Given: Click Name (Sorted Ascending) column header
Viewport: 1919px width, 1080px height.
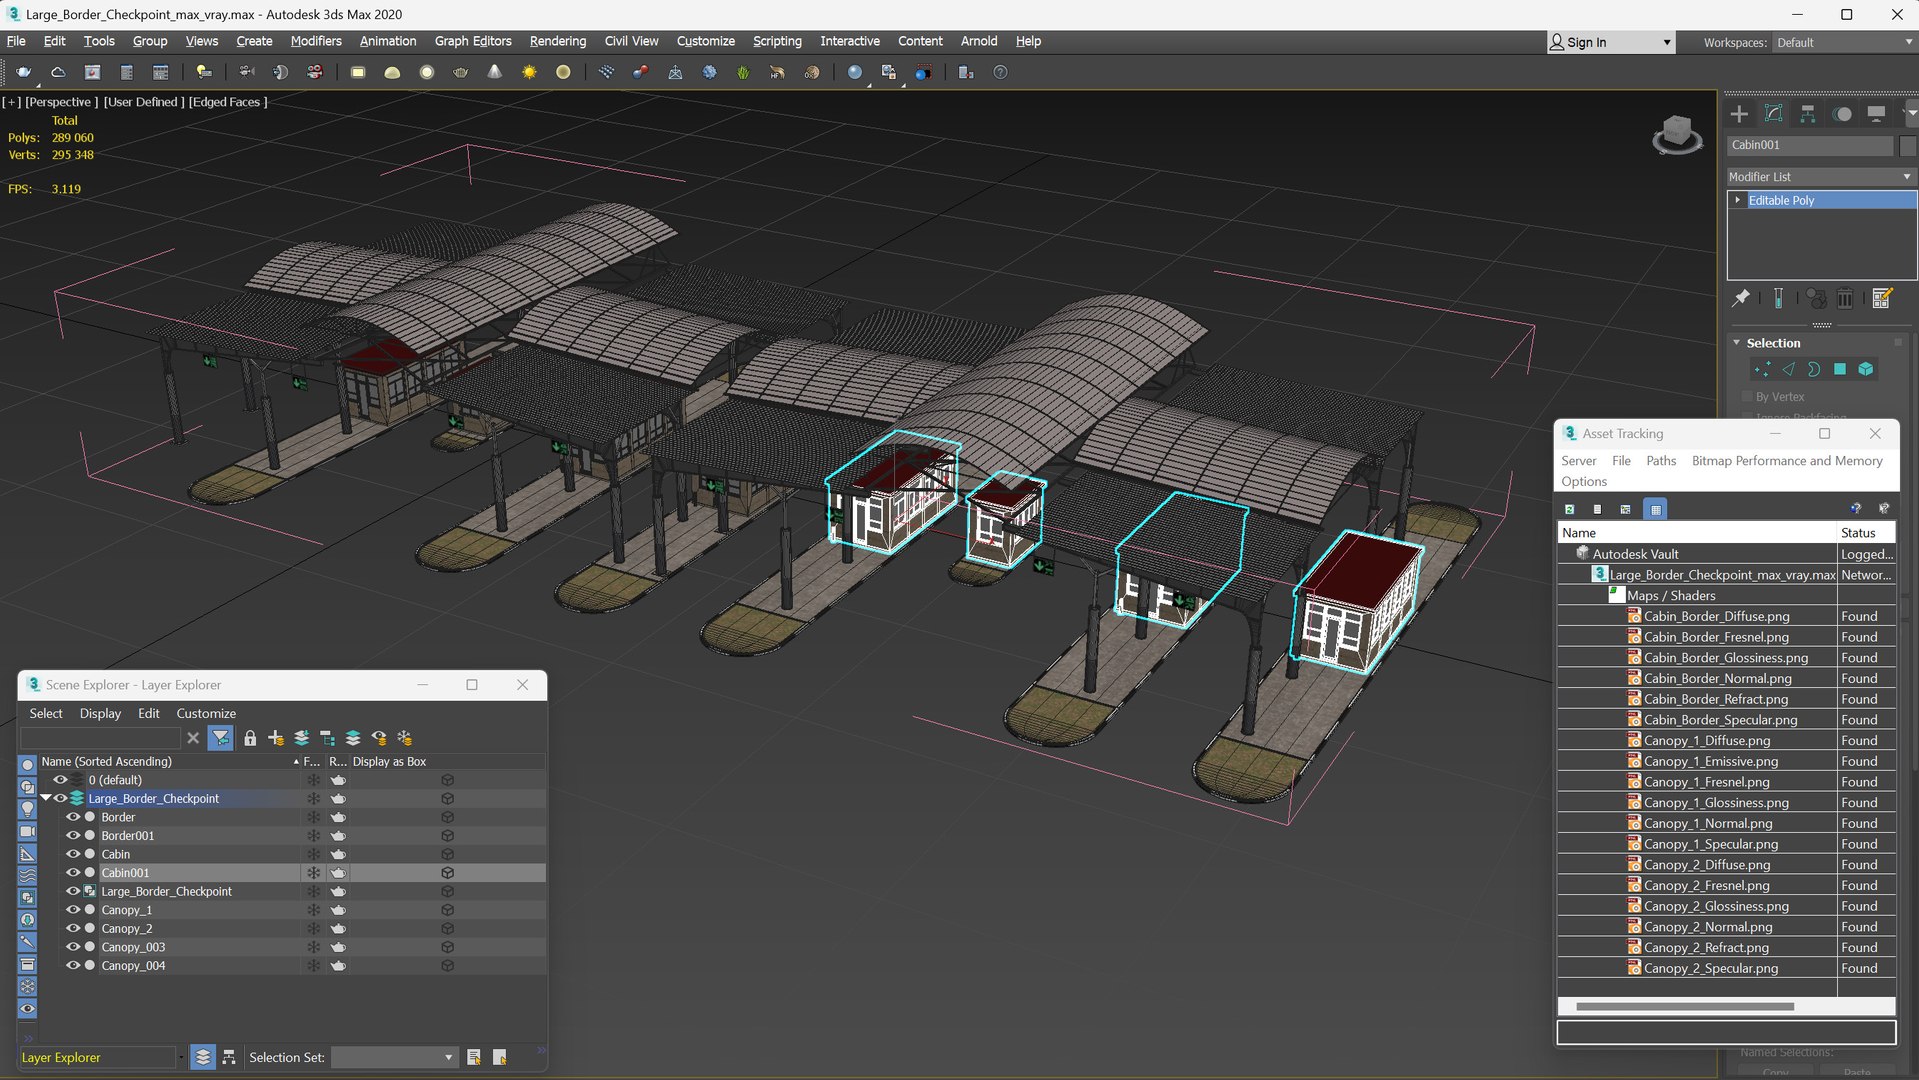Looking at the screenshot, I should pos(168,762).
